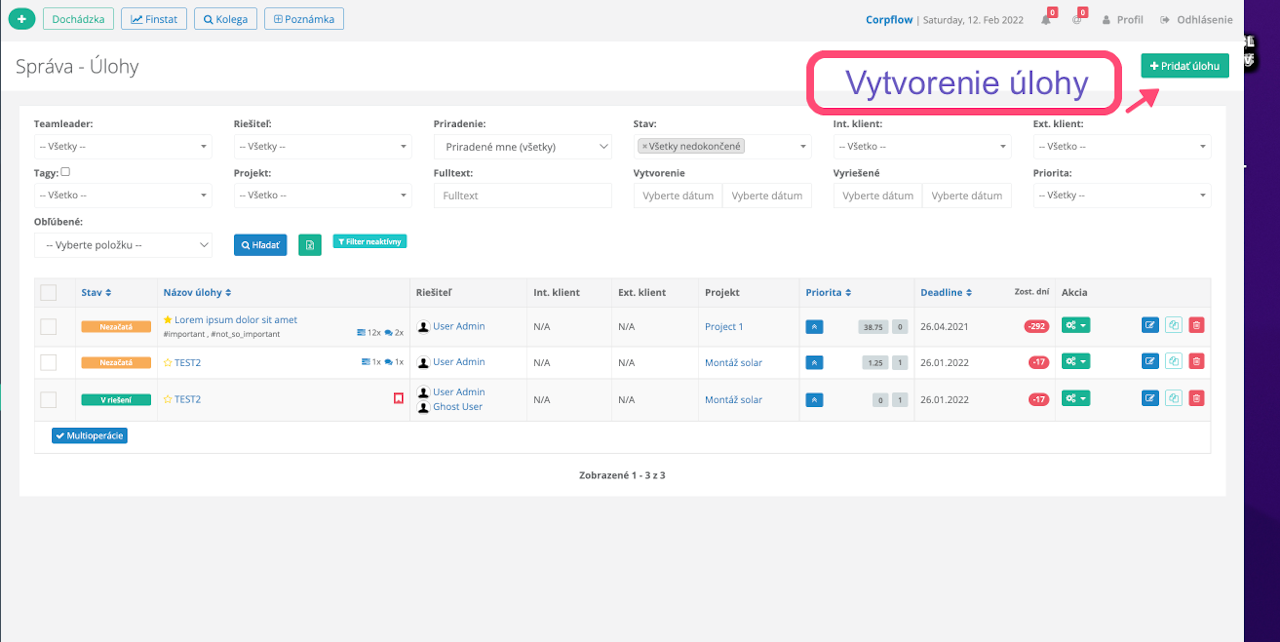Viewport: 1280px width, 642px height.
Task: Click the Pridať úlohu button
Action: tap(1185, 66)
